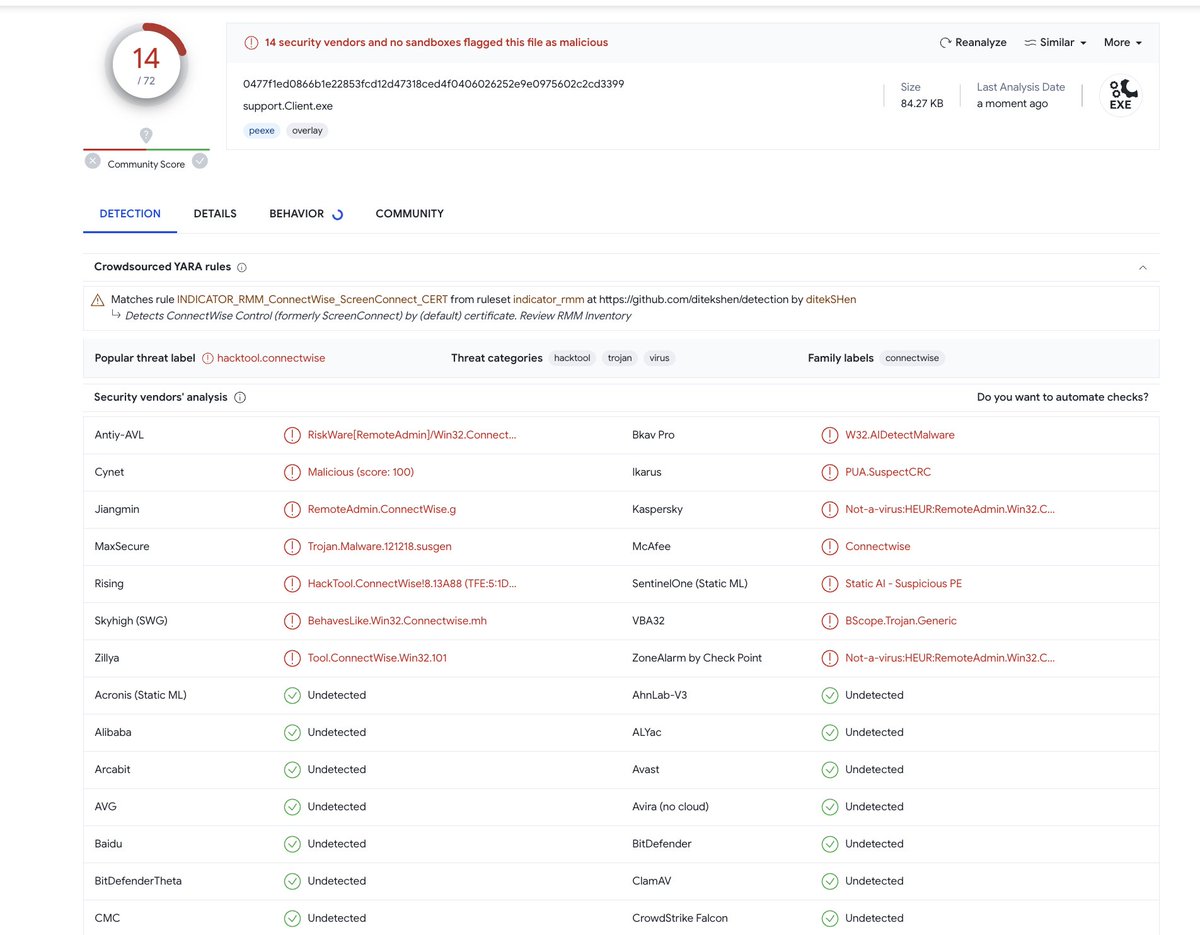Click the red alert icon for VBA32
This screenshot has width=1200, height=935.
tap(829, 621)
